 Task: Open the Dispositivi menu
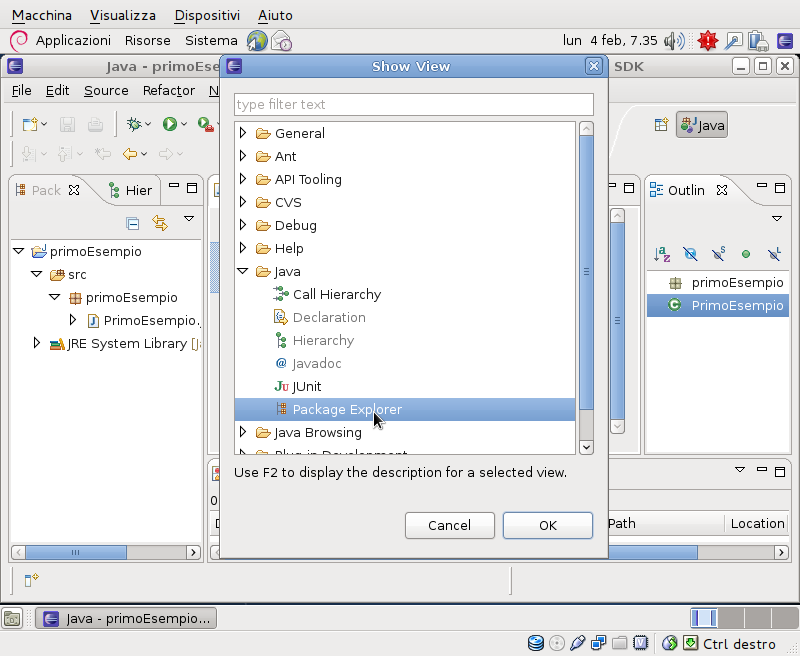pyautogui.click(x=207, y=15)
